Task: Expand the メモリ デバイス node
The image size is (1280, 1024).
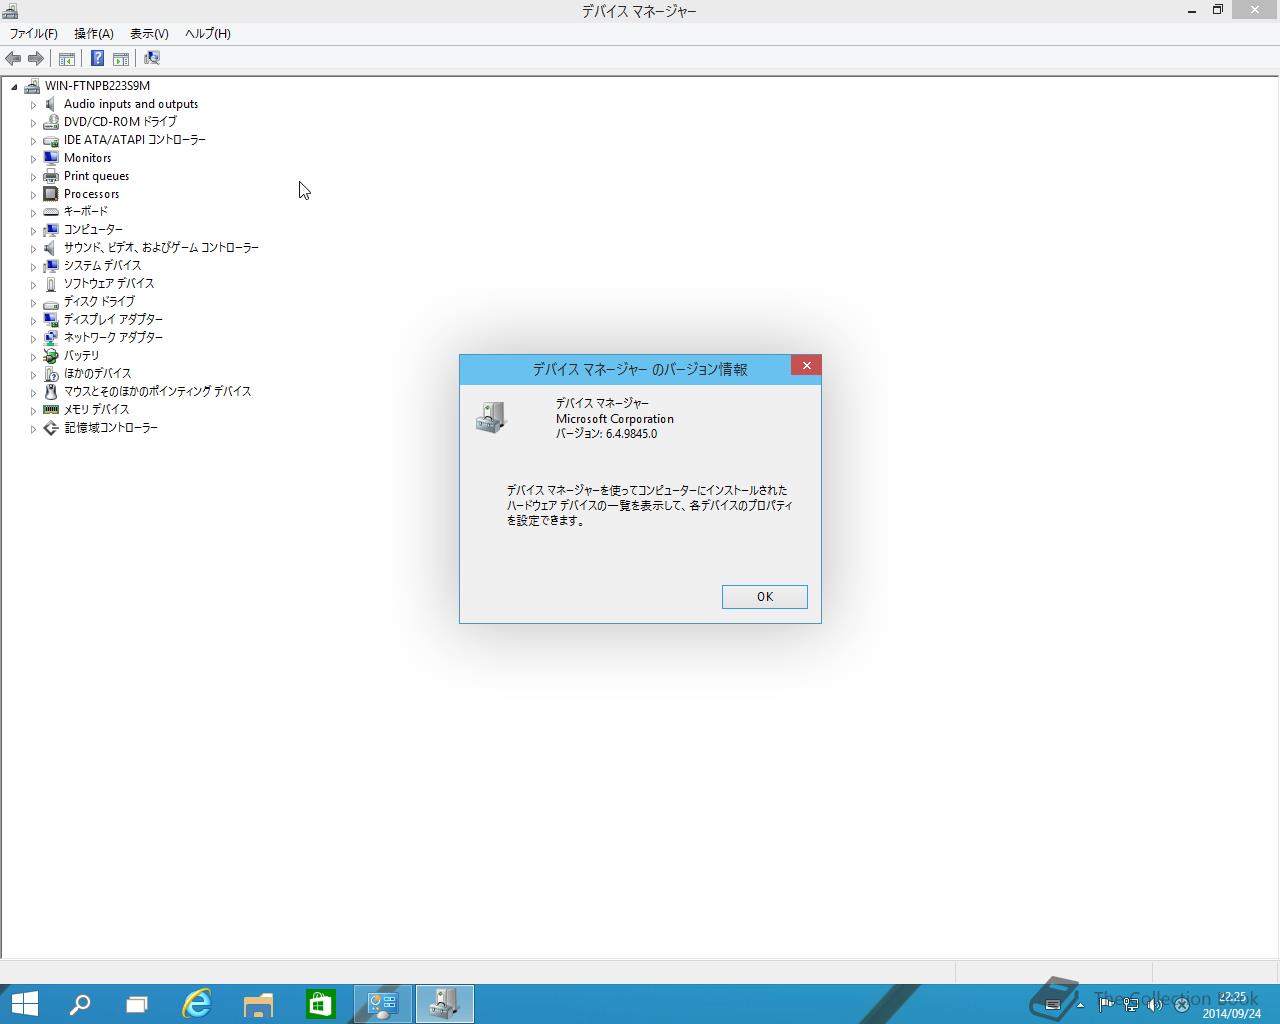Action: 33,411
